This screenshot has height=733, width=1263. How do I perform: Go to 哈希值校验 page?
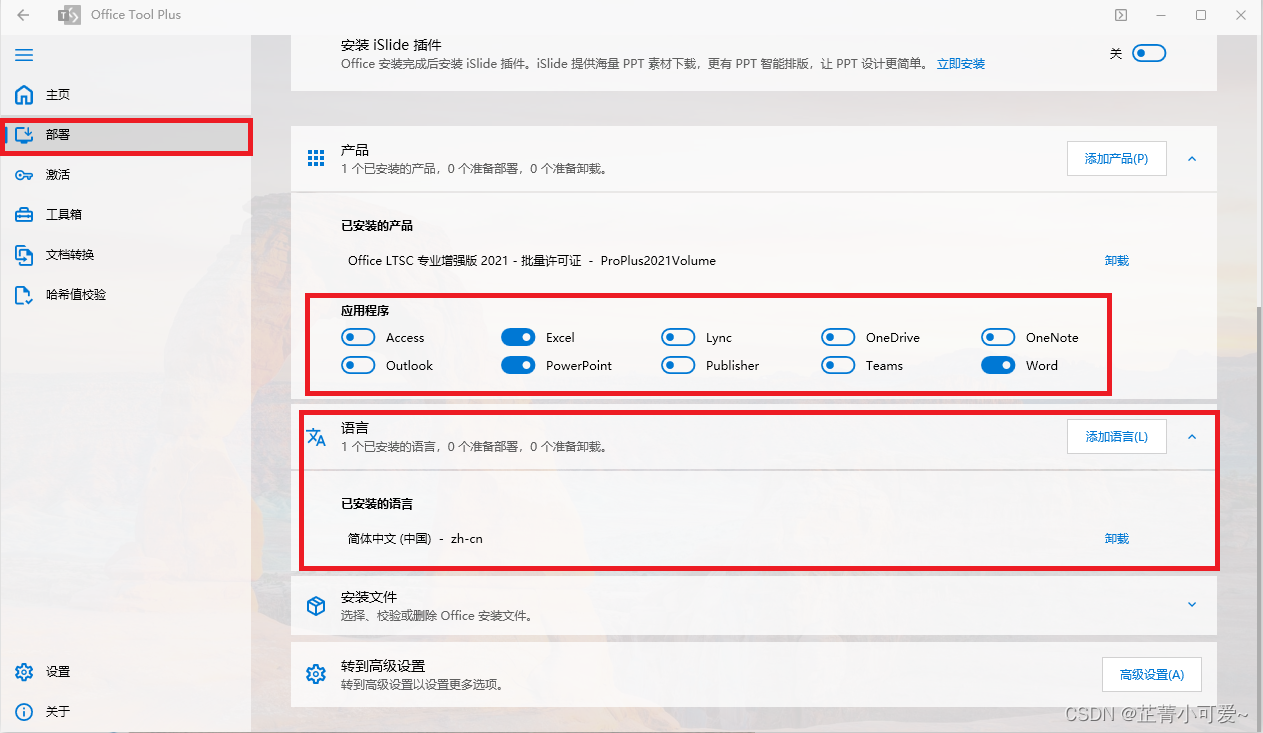125,295
